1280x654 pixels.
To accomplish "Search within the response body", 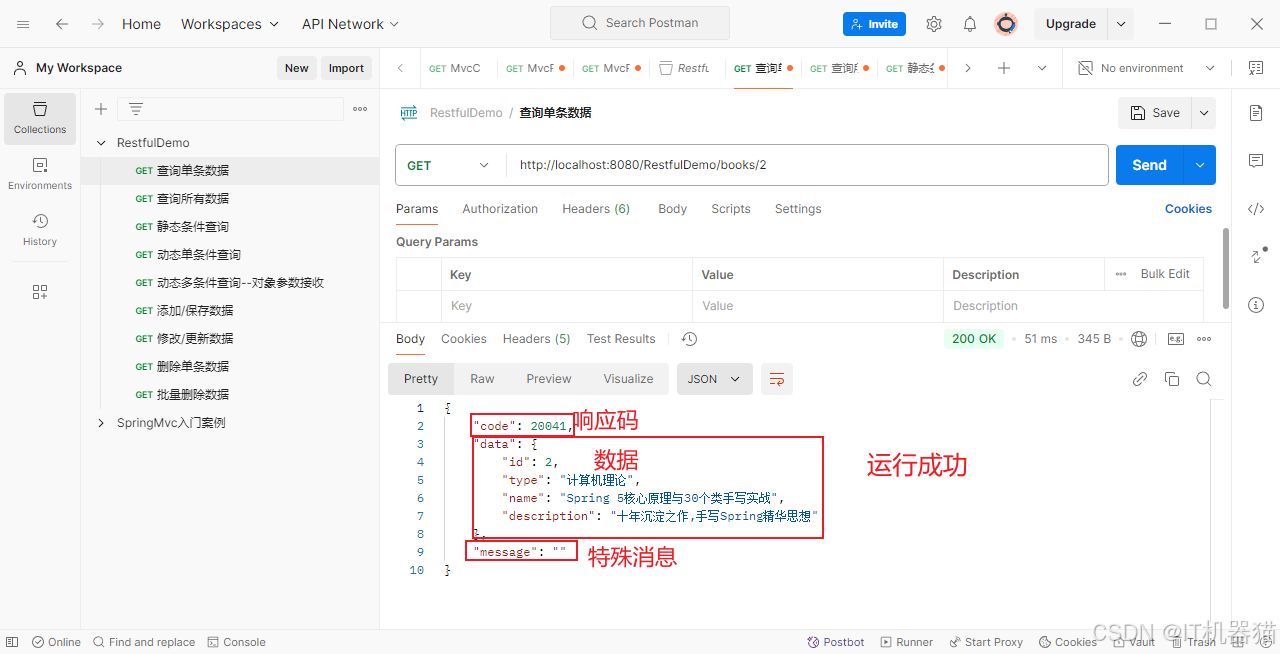I will tap(1204, 379).
